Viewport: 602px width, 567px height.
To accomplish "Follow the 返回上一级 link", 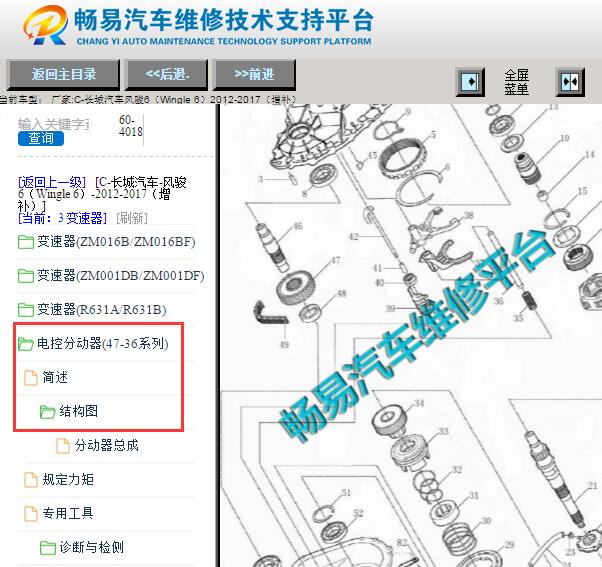I will (52, 182).
